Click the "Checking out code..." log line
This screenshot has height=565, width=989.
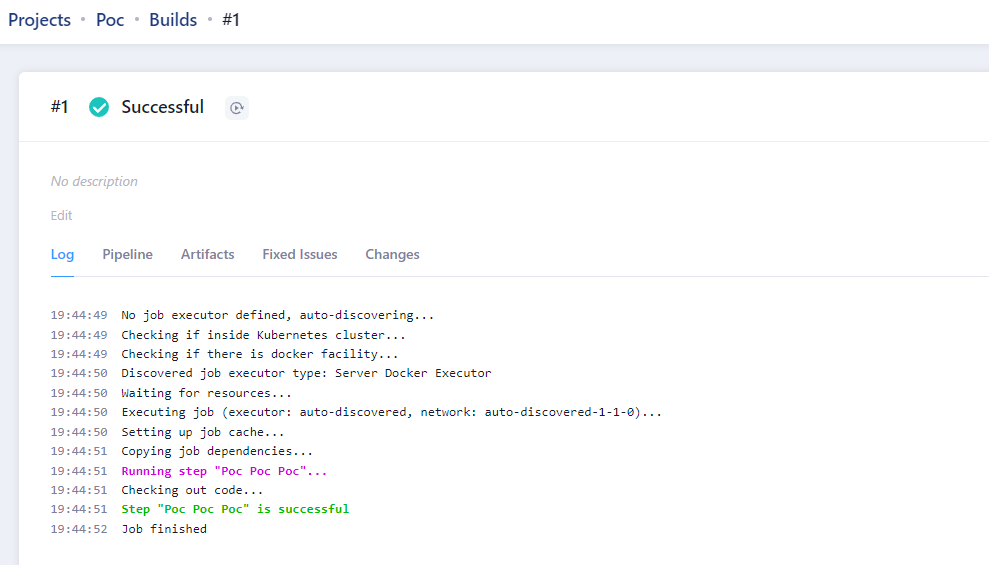coord(192,490)
